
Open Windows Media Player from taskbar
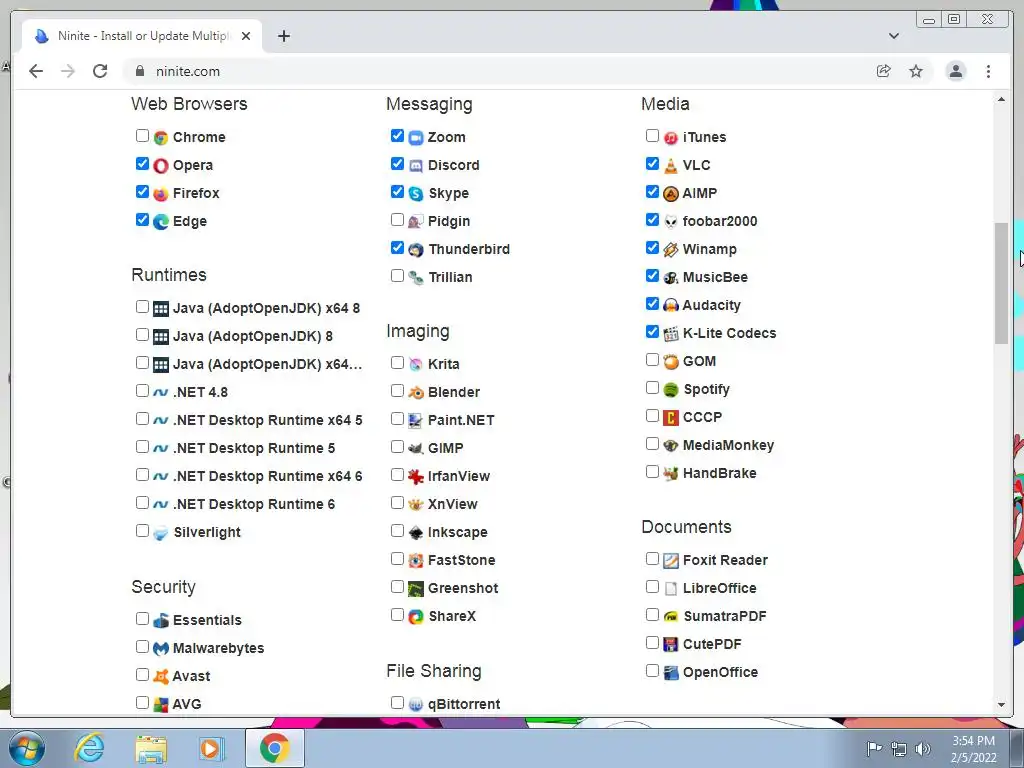click(x=211, y=748)
